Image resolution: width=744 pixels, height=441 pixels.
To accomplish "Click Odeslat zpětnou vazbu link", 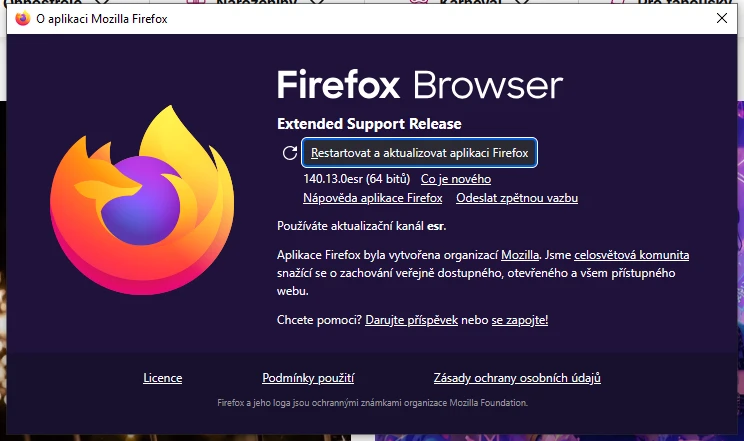I will pos(517,198).
